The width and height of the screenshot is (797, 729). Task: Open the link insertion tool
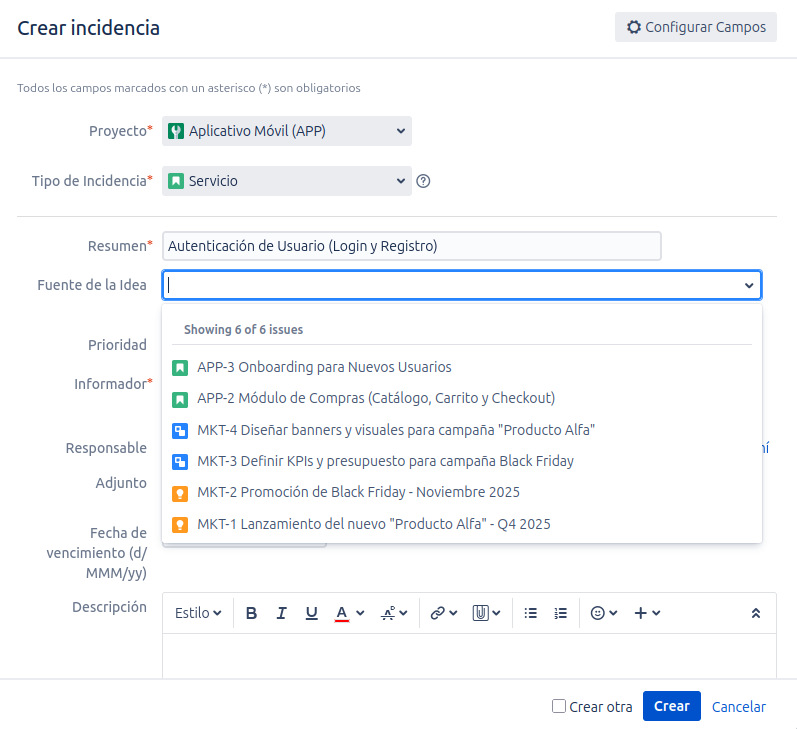coord(443,613)
